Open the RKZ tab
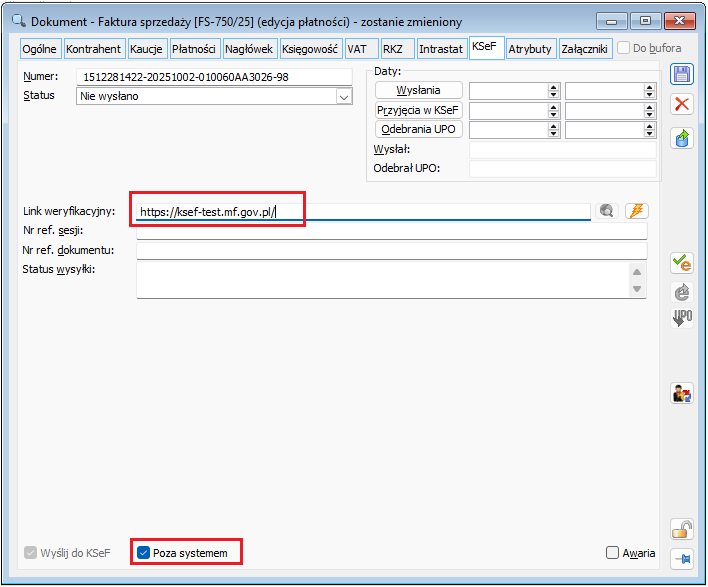Screen dimensions: 708x587 (x=396, y=49)
